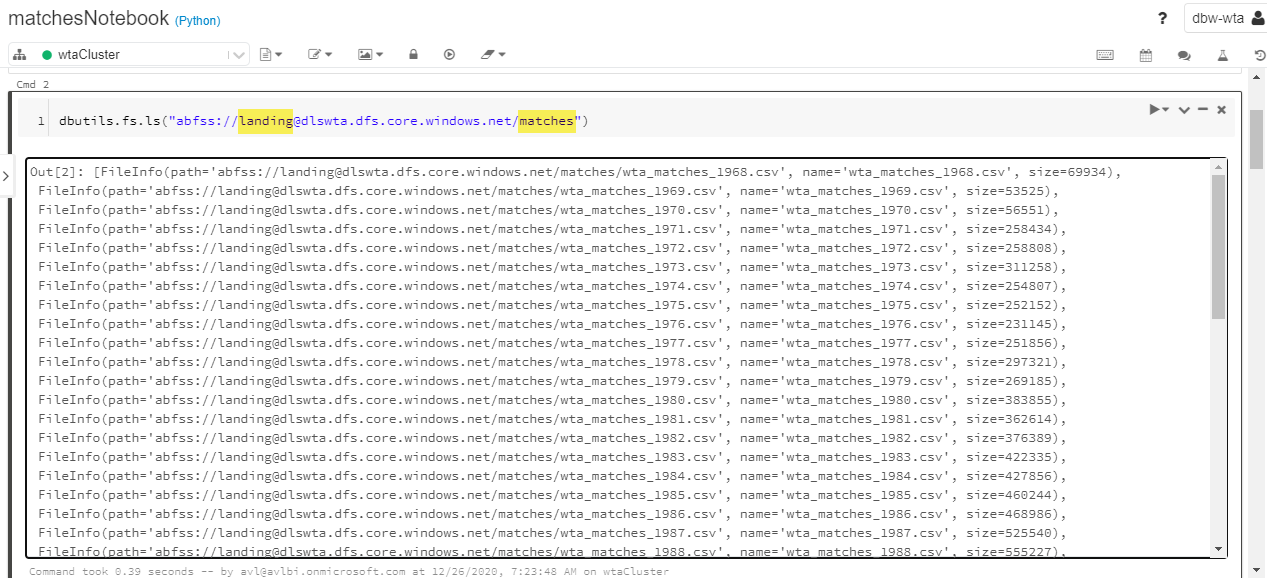
Task: Click the cluster hierarchy icon
Action: coord(20,55)
